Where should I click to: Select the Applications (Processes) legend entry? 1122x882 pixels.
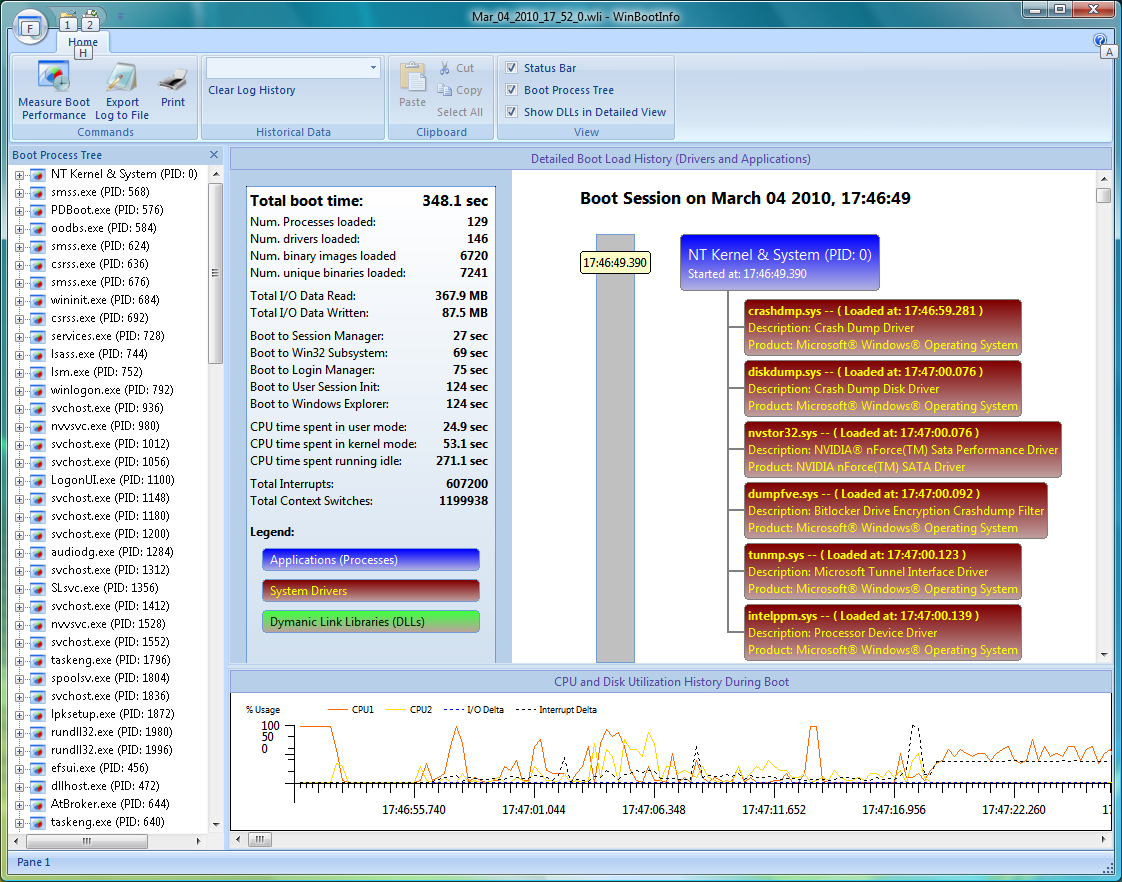pyautogui.click(x=371, y=560)
